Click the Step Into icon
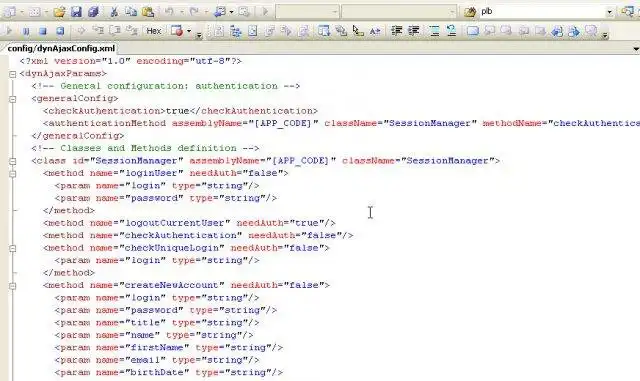 pyautogui.click(x=98, y=31)
